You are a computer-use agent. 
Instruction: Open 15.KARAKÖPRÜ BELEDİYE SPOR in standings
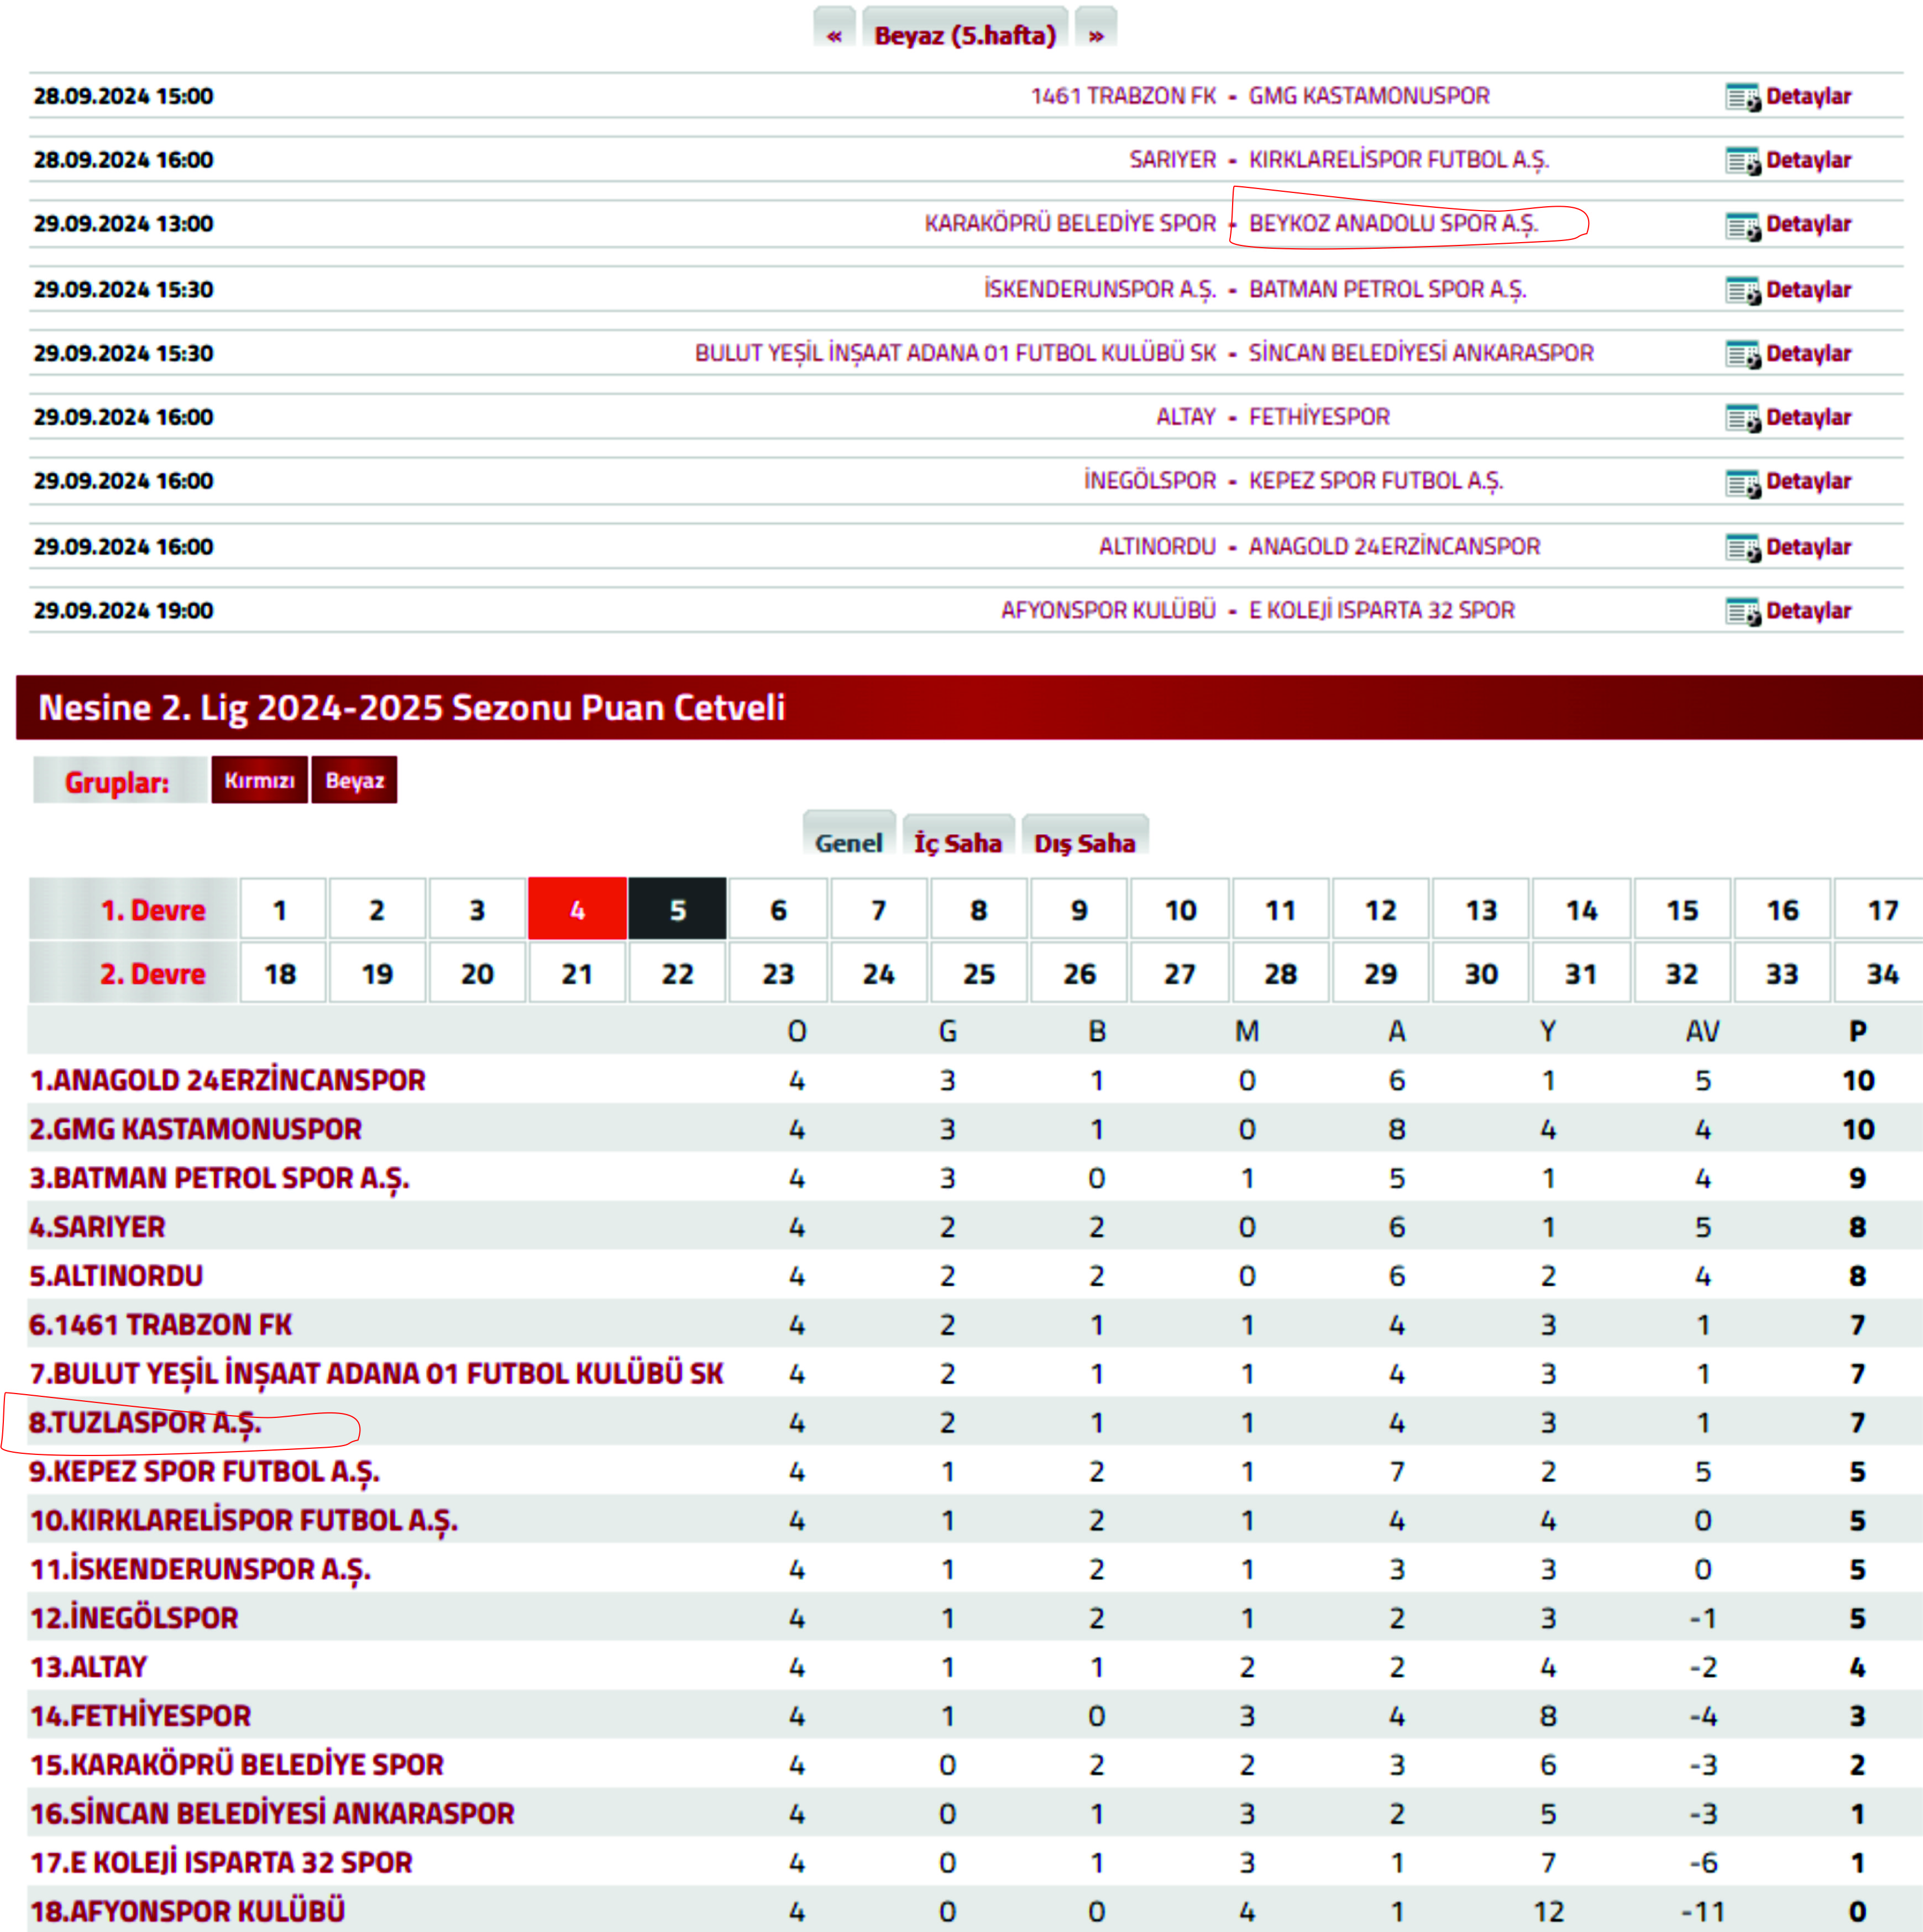[x=237, y=1765]
